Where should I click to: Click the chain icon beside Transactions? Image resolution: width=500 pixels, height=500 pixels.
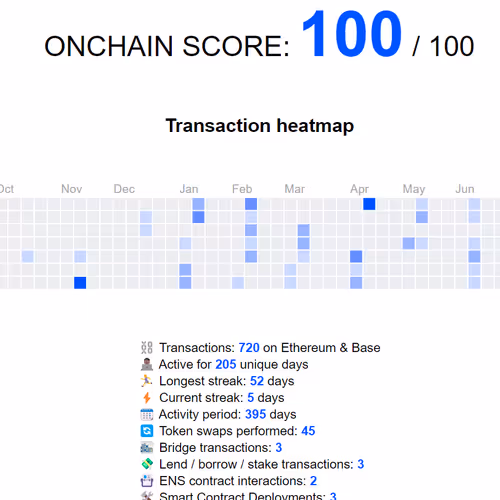click(147, 348)
